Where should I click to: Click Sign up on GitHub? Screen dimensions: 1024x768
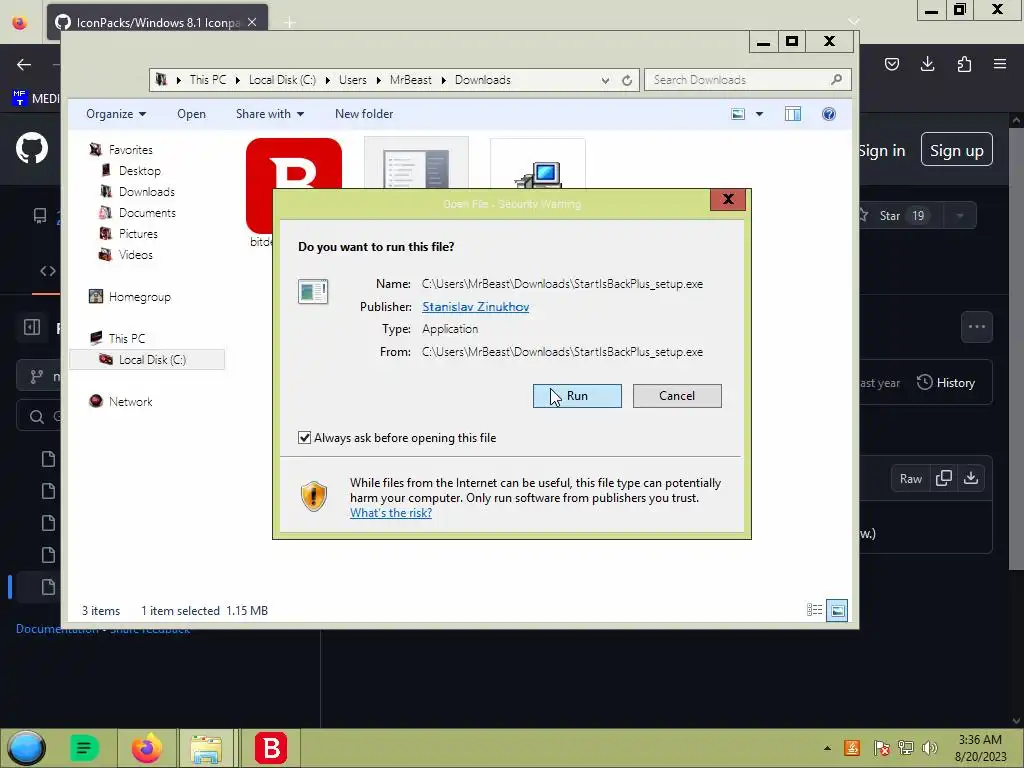coord(957,150)
